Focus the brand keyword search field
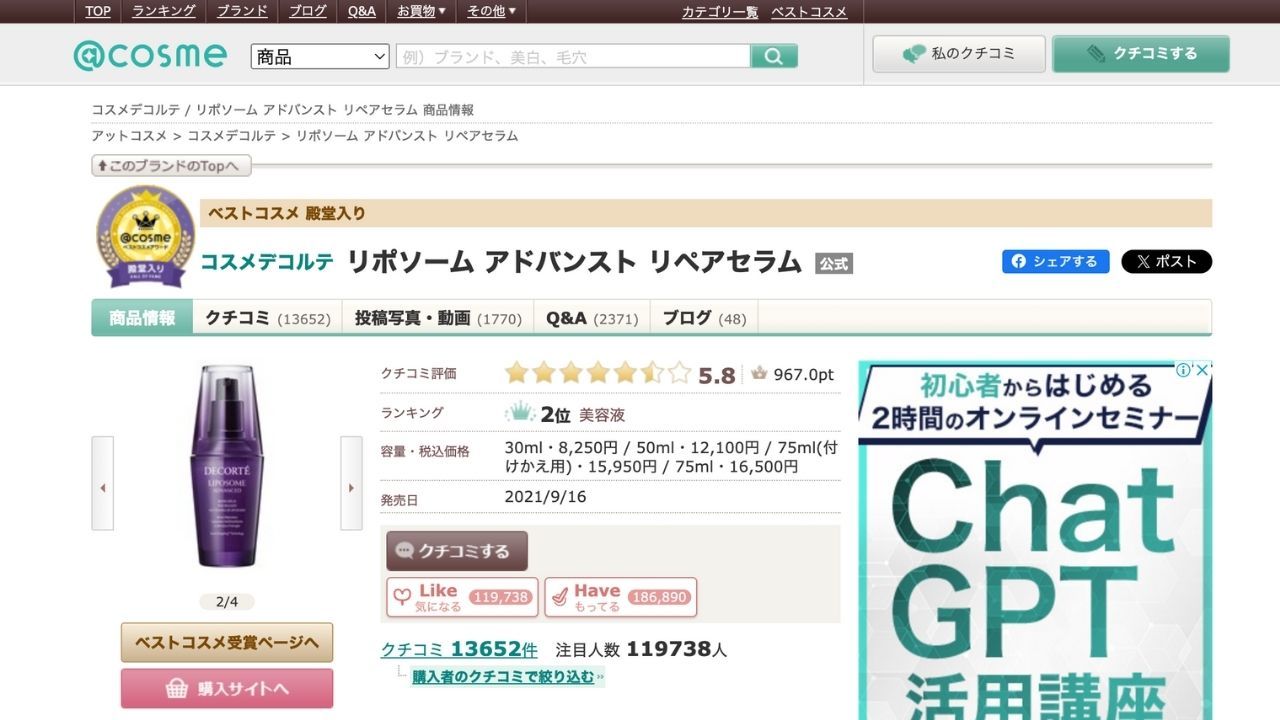The image size is (1280, 720). tap(573, 56)
